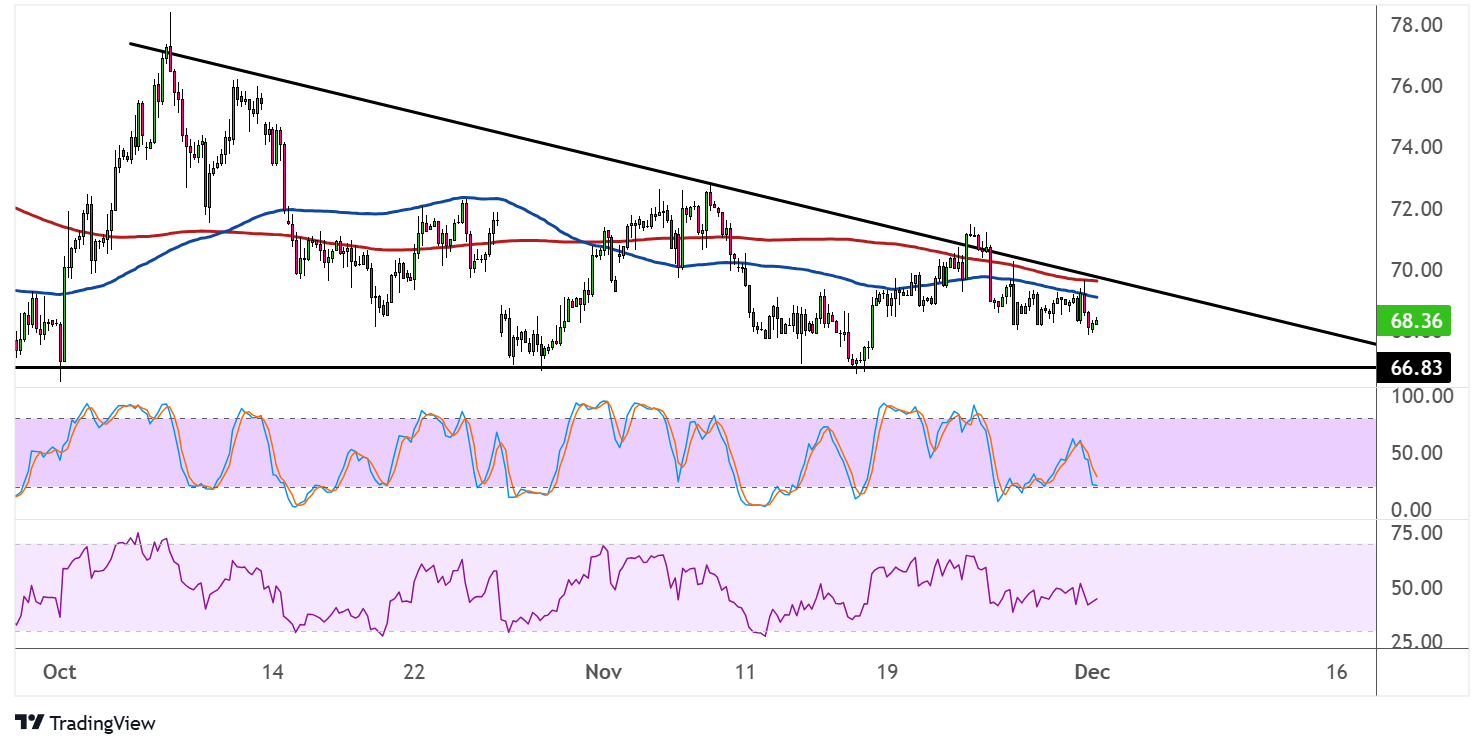This screenshot has width=1484, height=749.
Task: Click the 19 date axis label
Action: point(888,672)
